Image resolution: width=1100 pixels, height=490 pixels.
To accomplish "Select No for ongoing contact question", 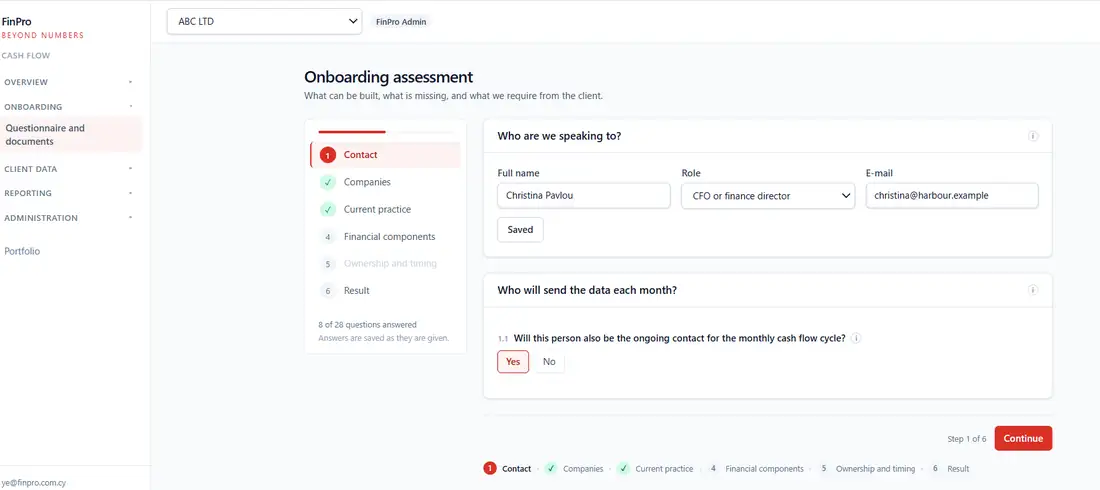I will 549,362.
